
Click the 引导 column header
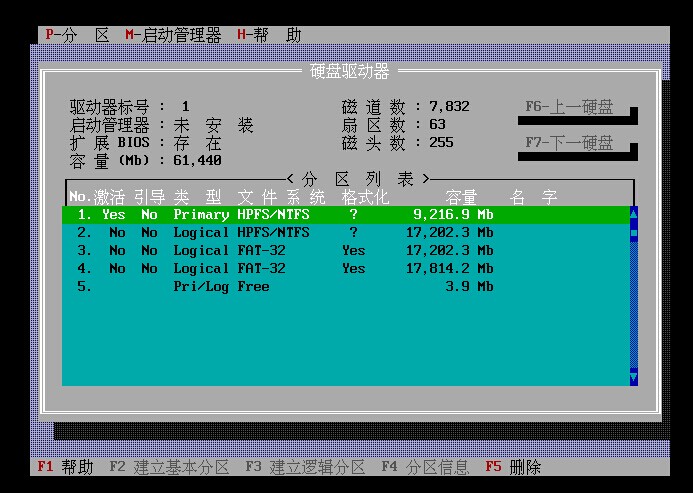click(149, 197)
